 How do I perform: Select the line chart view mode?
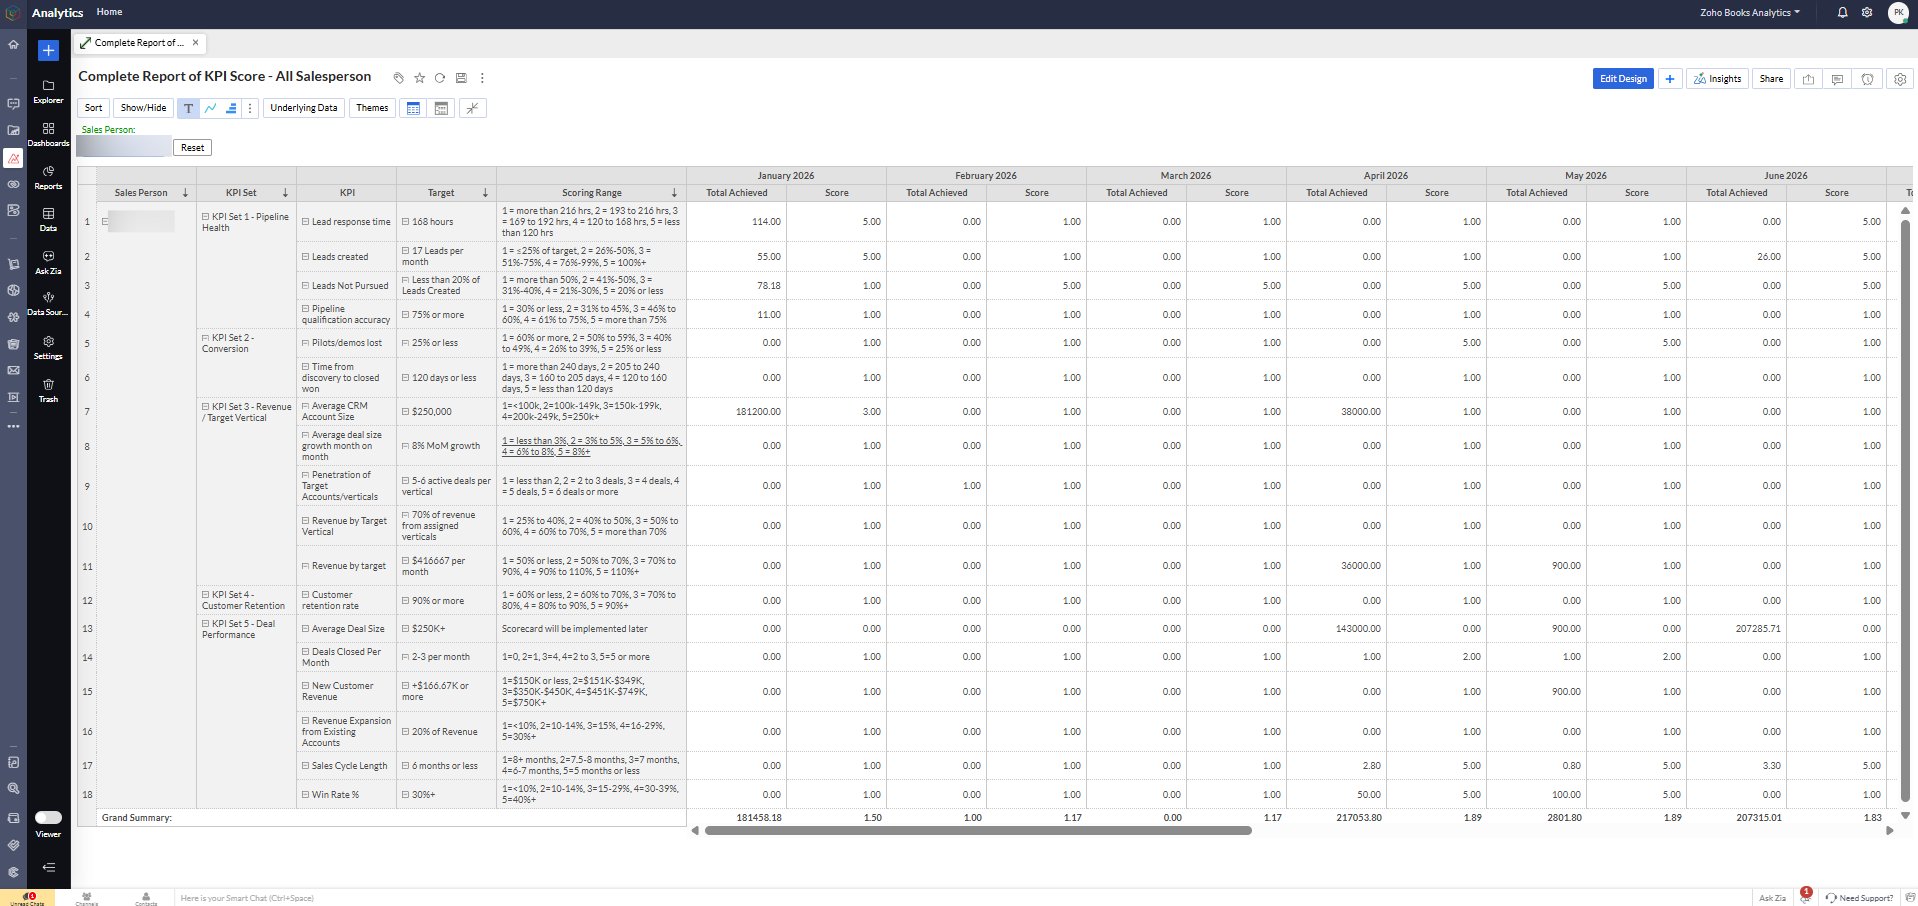pyautogui.click(x=210, y=108)
